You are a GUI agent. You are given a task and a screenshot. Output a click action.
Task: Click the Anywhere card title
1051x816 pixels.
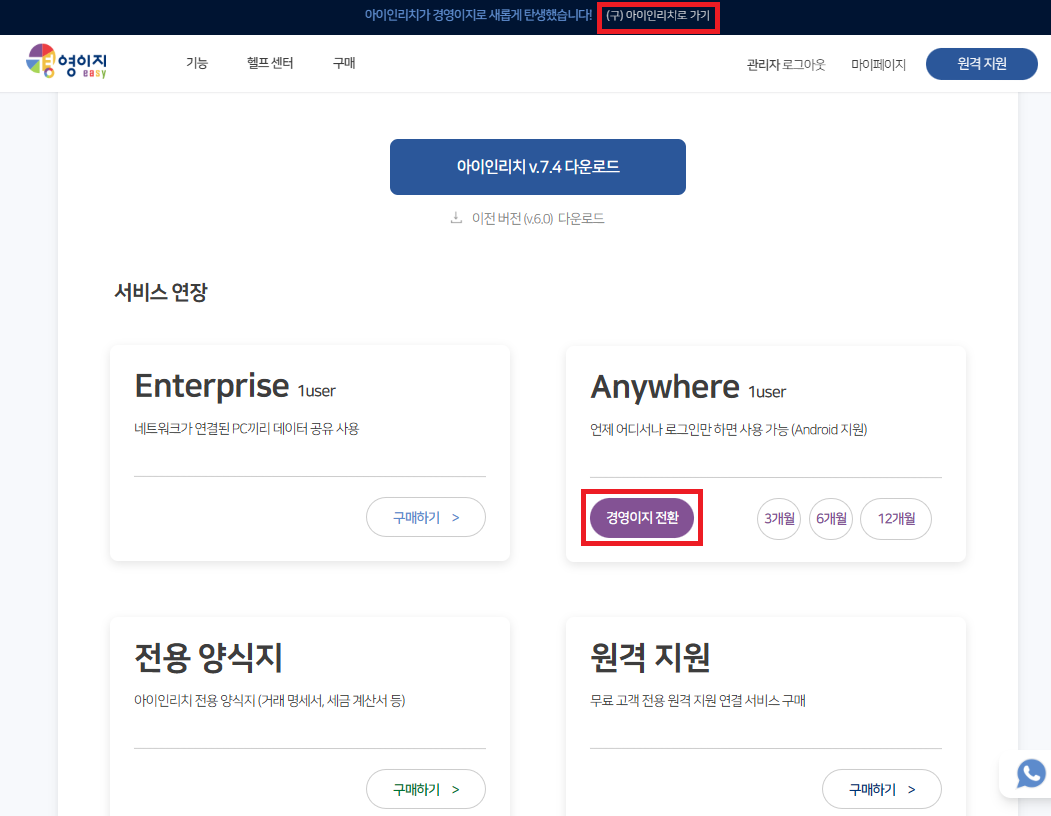click(x=665, y=386)
